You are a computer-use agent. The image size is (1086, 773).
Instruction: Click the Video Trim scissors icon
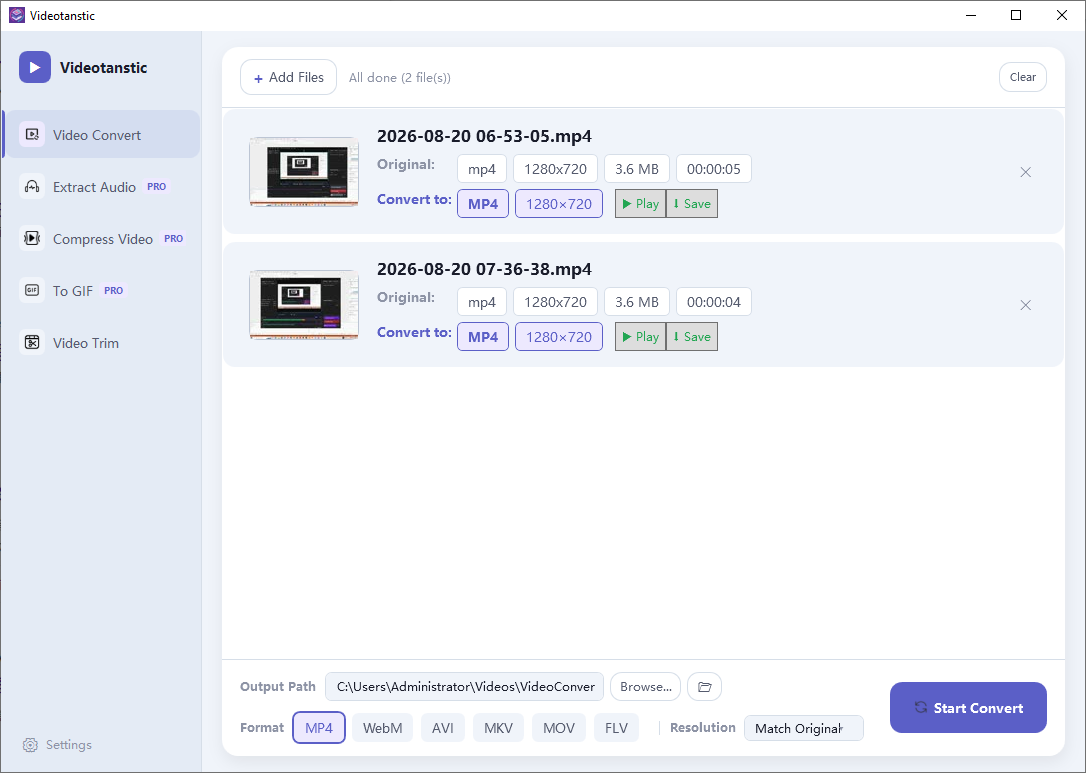click(32, 342)
